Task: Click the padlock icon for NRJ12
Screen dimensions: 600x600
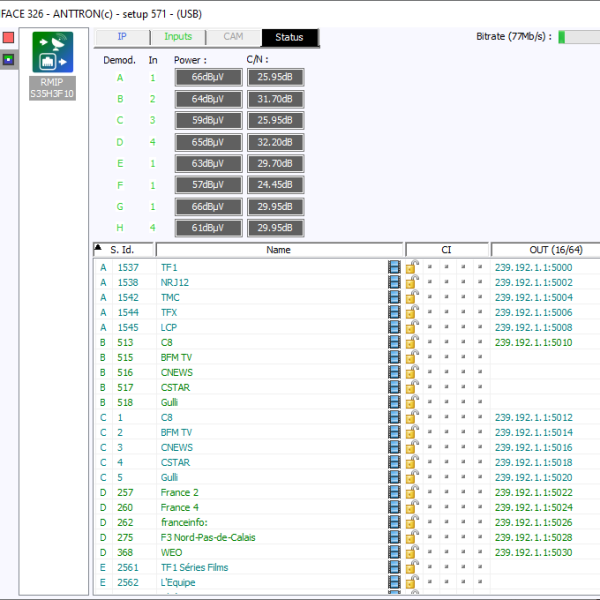Action: 410,283
